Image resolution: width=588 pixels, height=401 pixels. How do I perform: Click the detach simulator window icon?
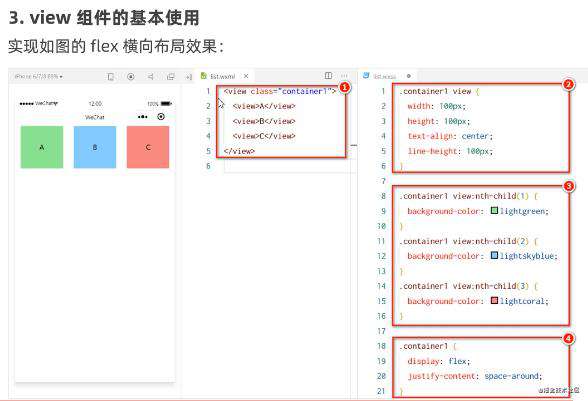tap(171, 77)
